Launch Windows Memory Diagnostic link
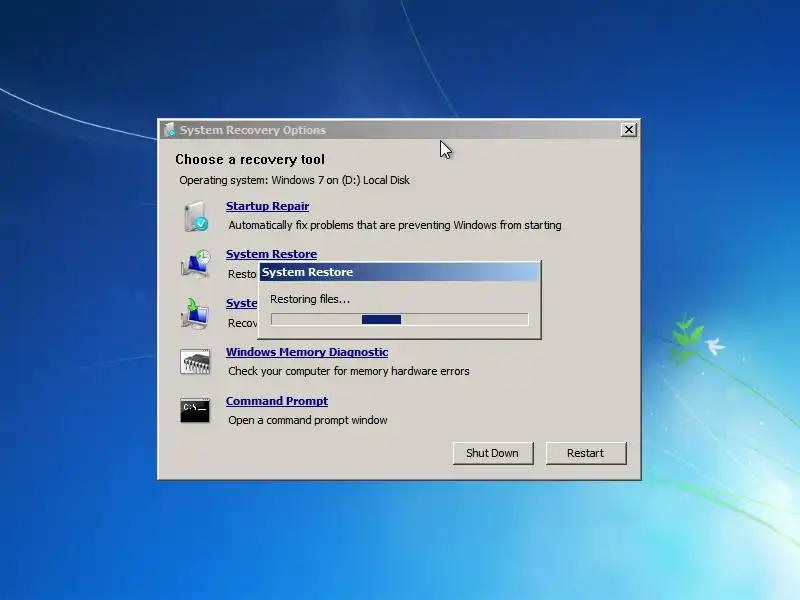Screen dimensions: 800x600 [307, 352]
